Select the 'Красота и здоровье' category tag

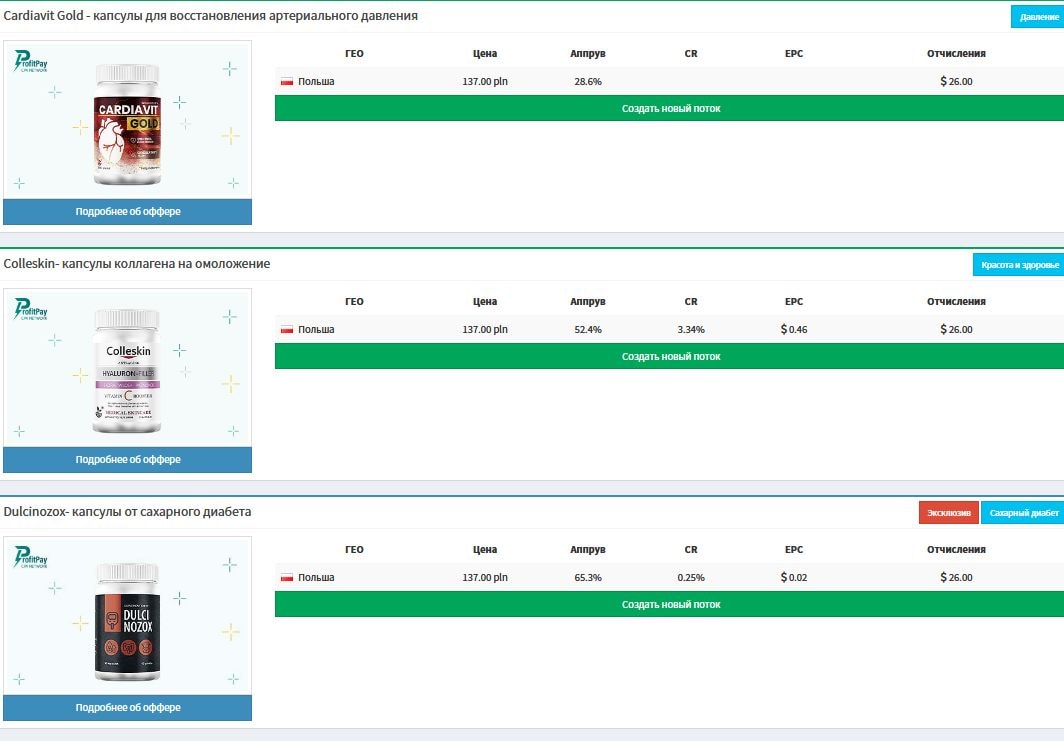pyautogui.click(x=1019, y=265)
